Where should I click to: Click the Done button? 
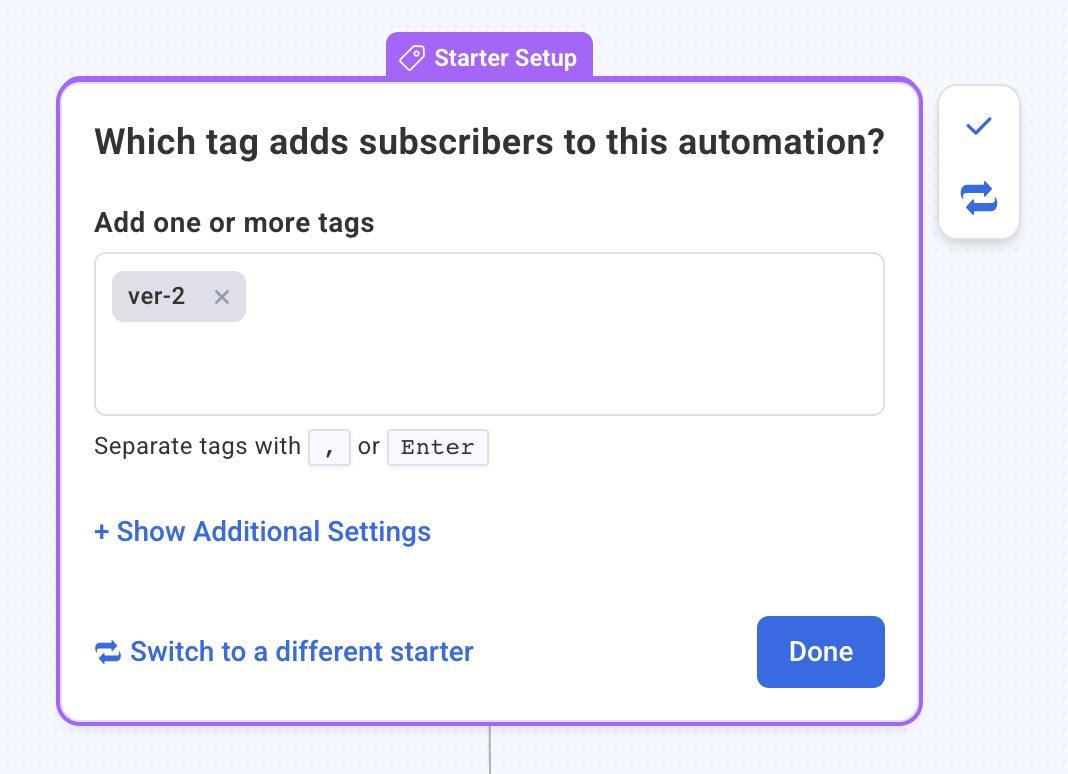[820, 652]
